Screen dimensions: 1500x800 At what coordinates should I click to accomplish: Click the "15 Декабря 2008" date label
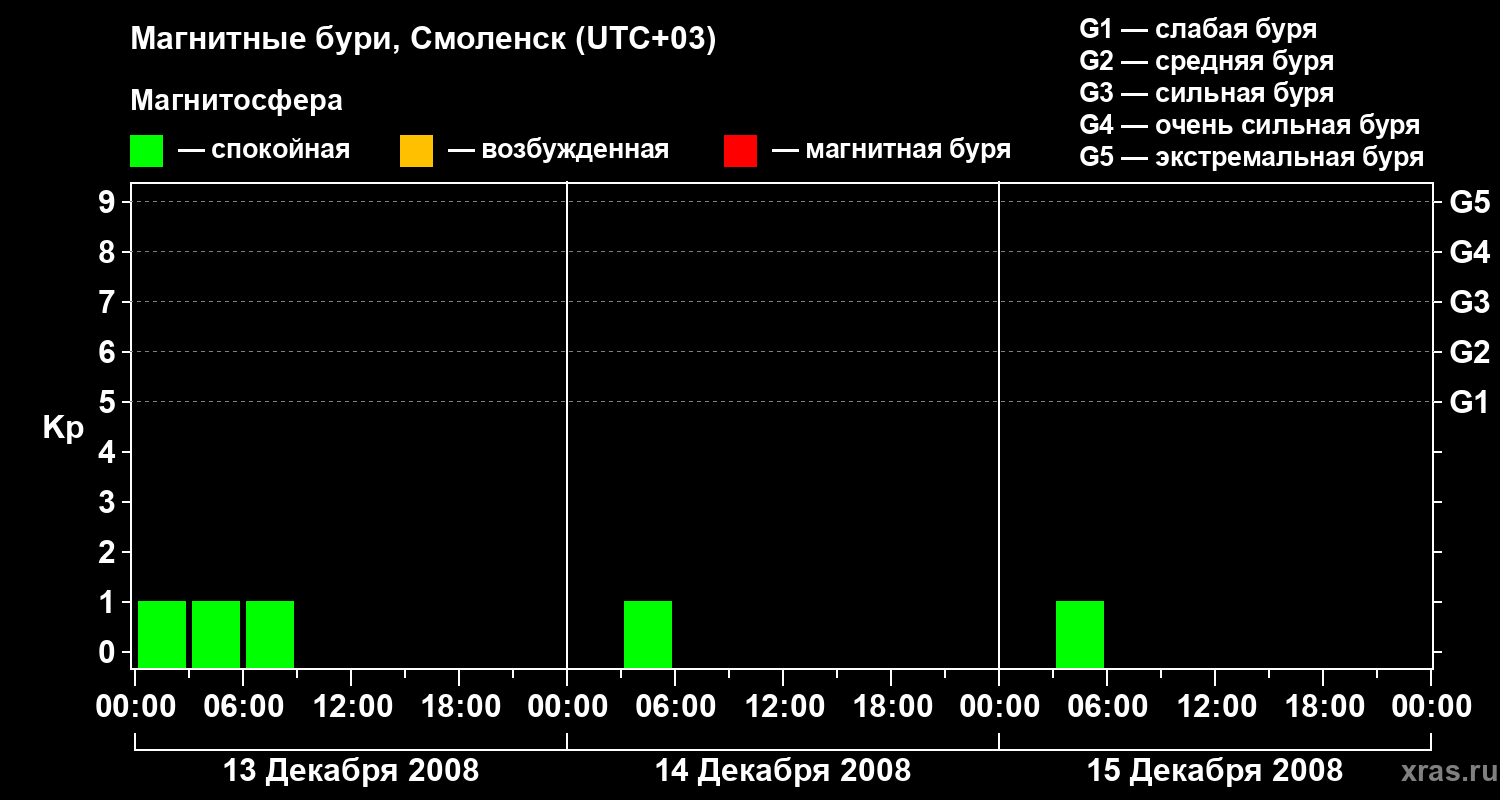pyautogui.click(x=1215, y=771)
